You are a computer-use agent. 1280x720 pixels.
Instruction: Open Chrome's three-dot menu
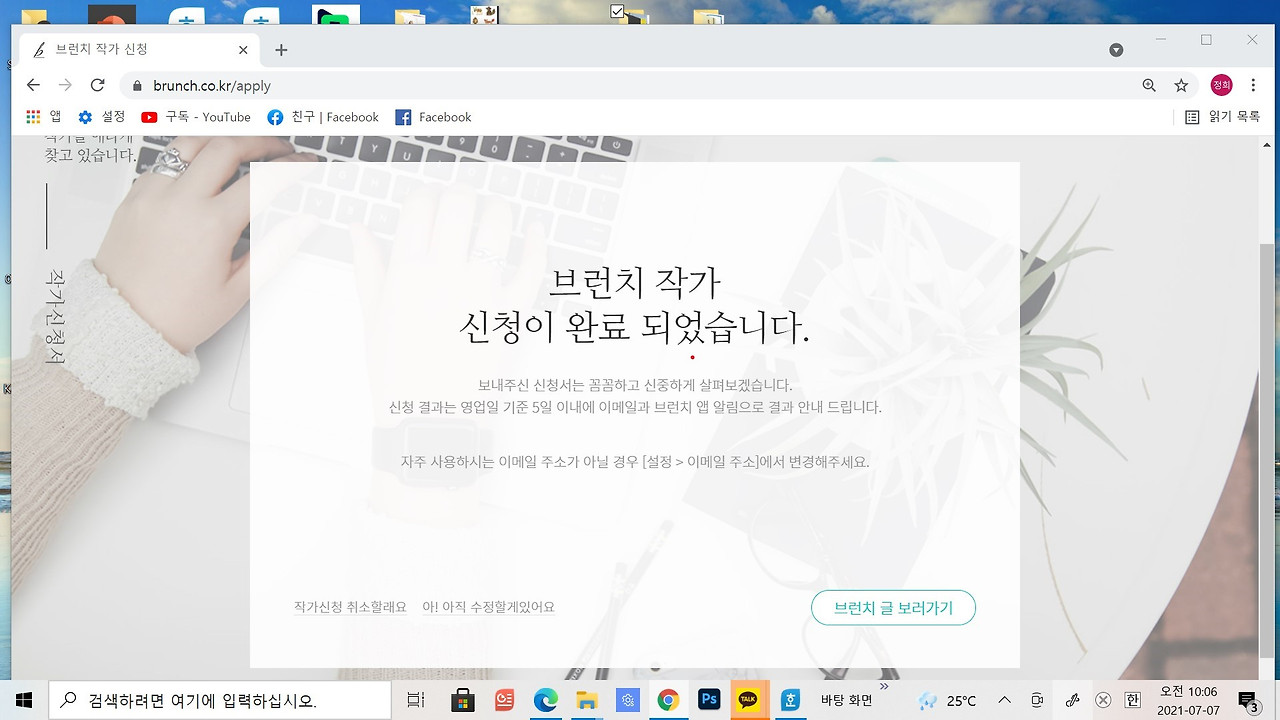coord(1253,85)
